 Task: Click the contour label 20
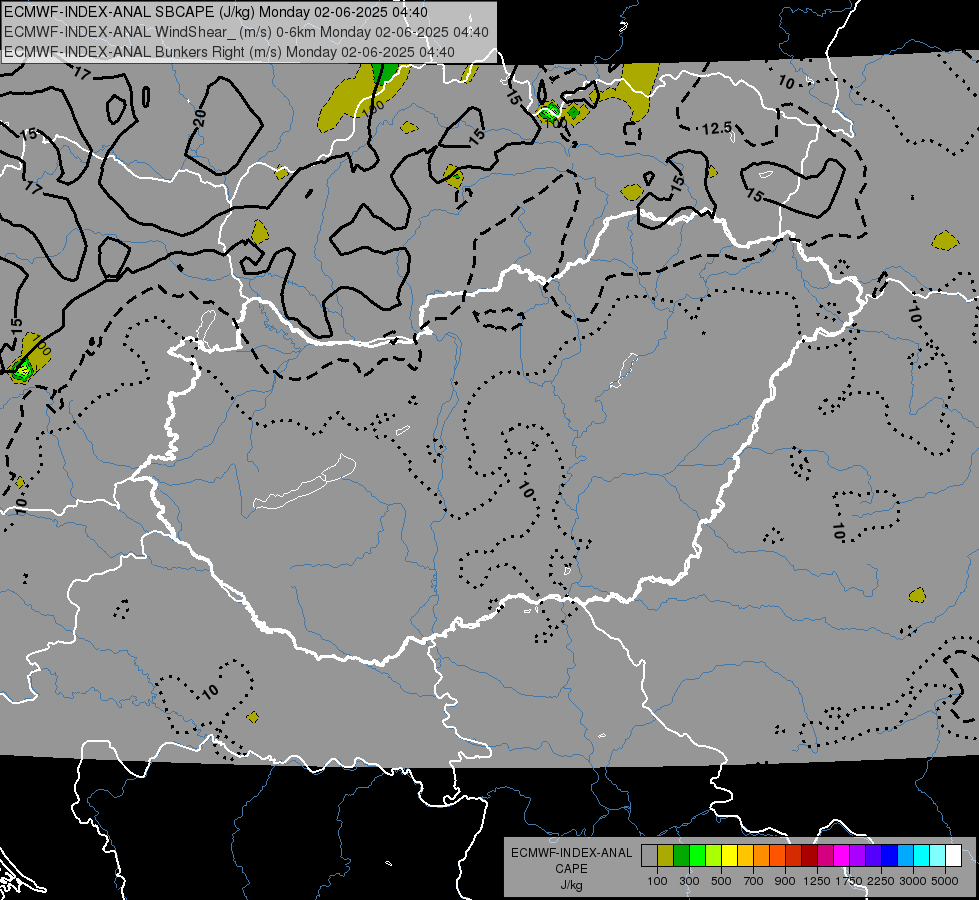[200, 117]
